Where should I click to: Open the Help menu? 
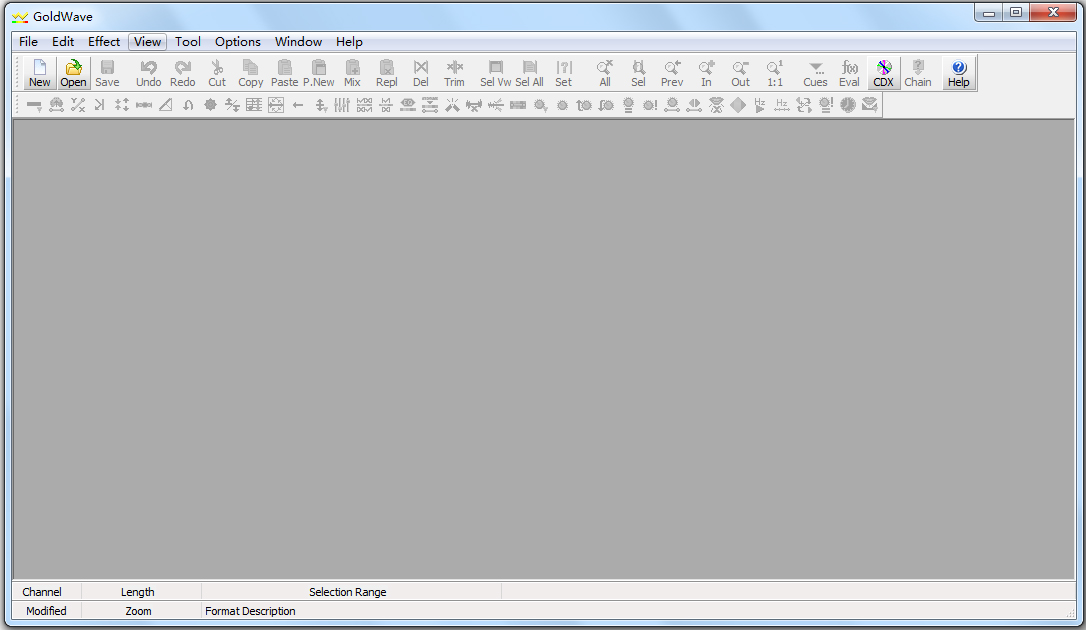pos(349,42)
